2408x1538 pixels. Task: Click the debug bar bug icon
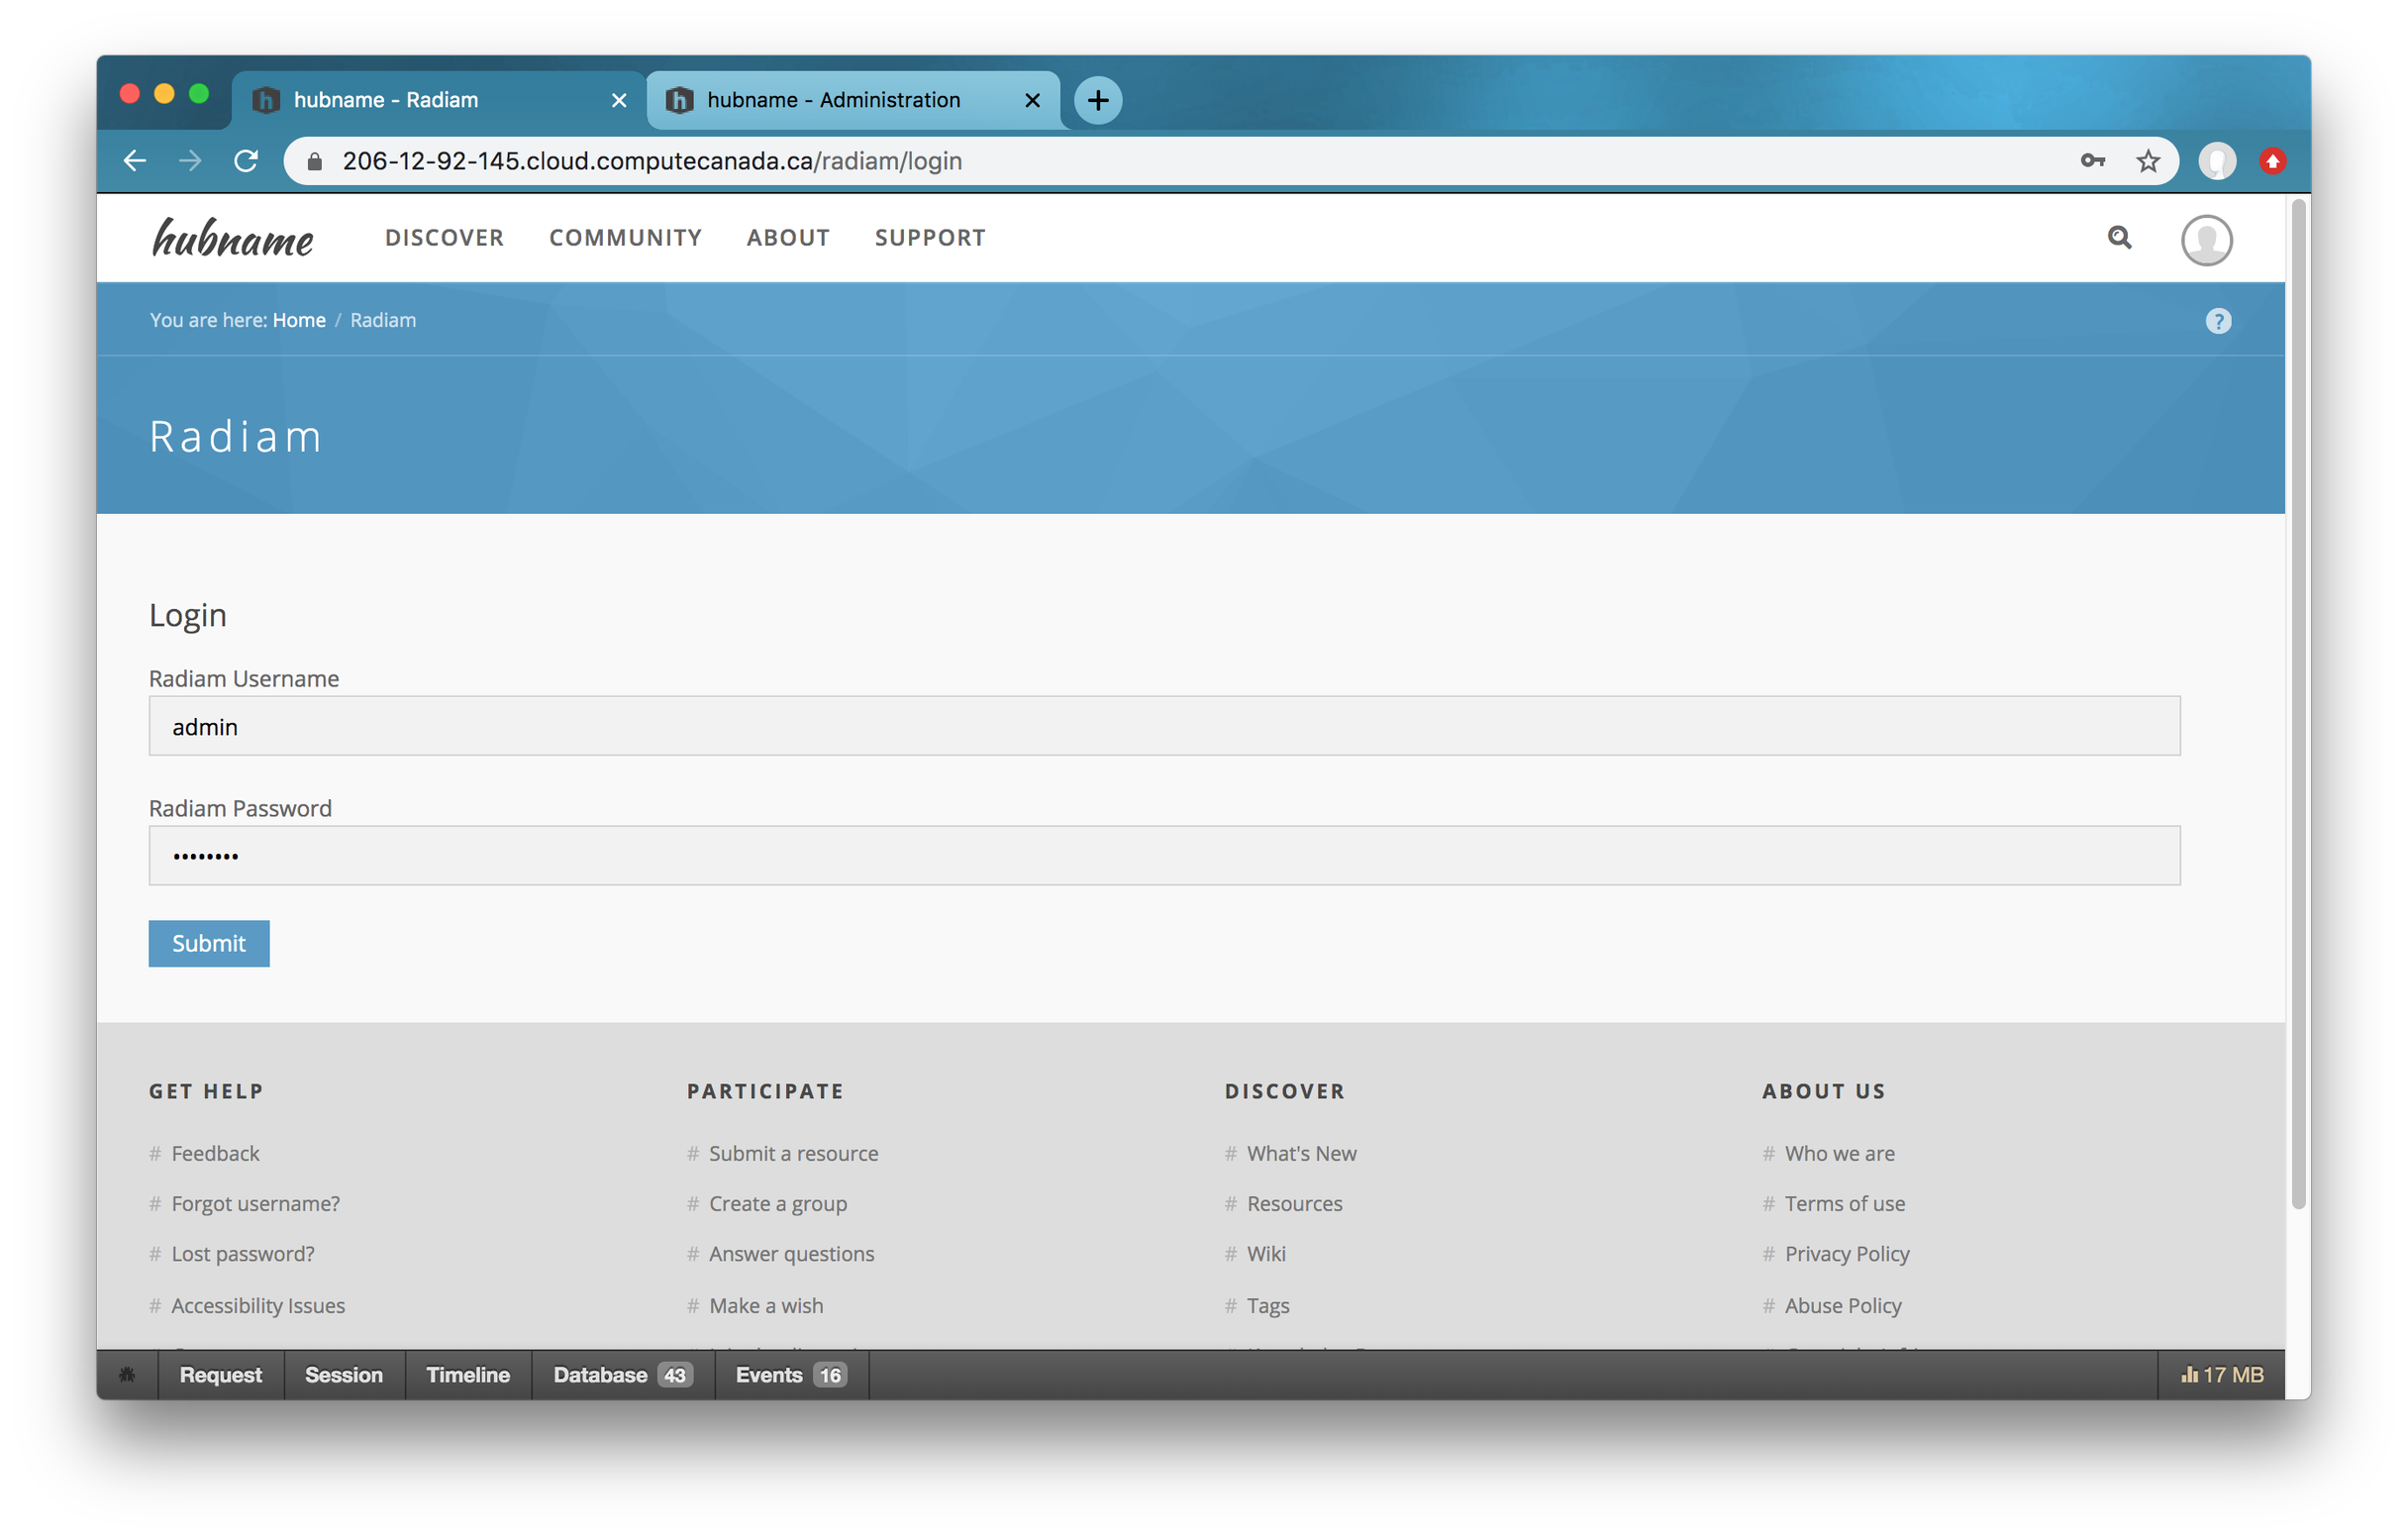click(127, 1375)
